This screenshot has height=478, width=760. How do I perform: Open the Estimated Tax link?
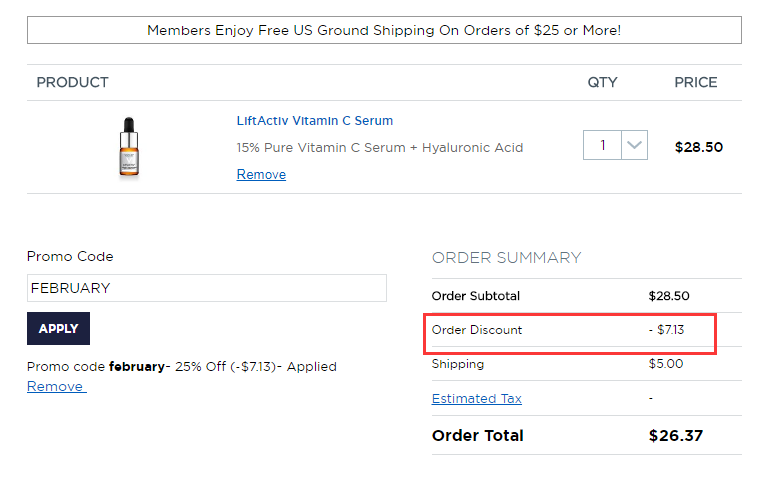click(x=476, y=398)
